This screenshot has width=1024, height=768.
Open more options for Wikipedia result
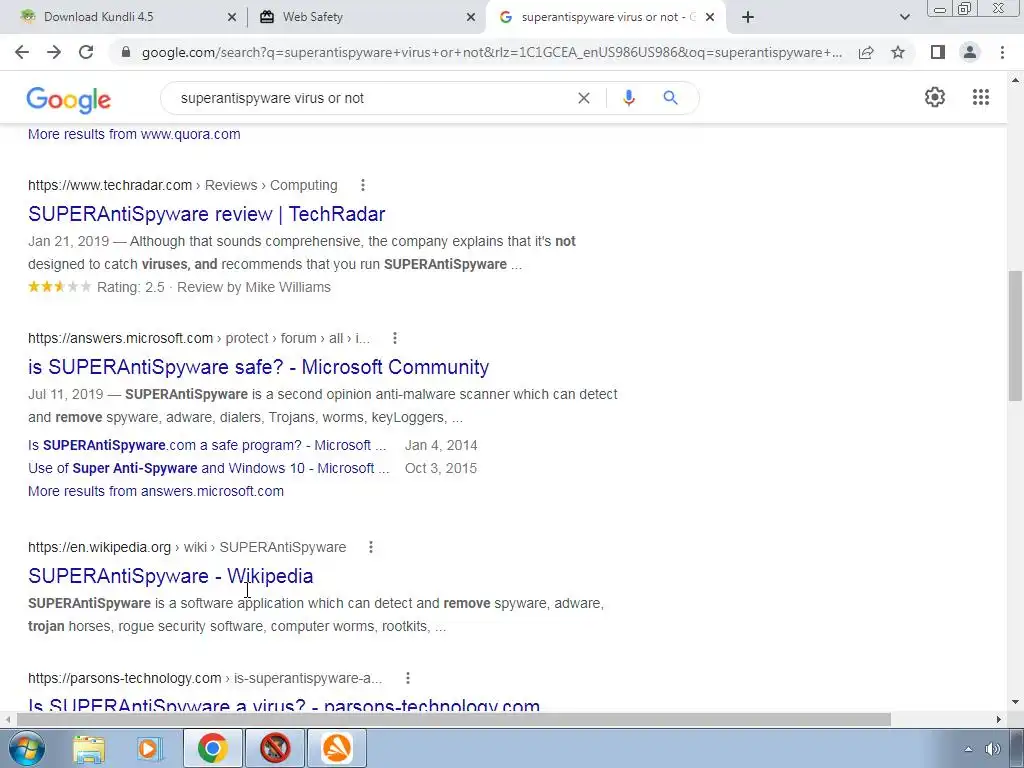click(371, 547)
